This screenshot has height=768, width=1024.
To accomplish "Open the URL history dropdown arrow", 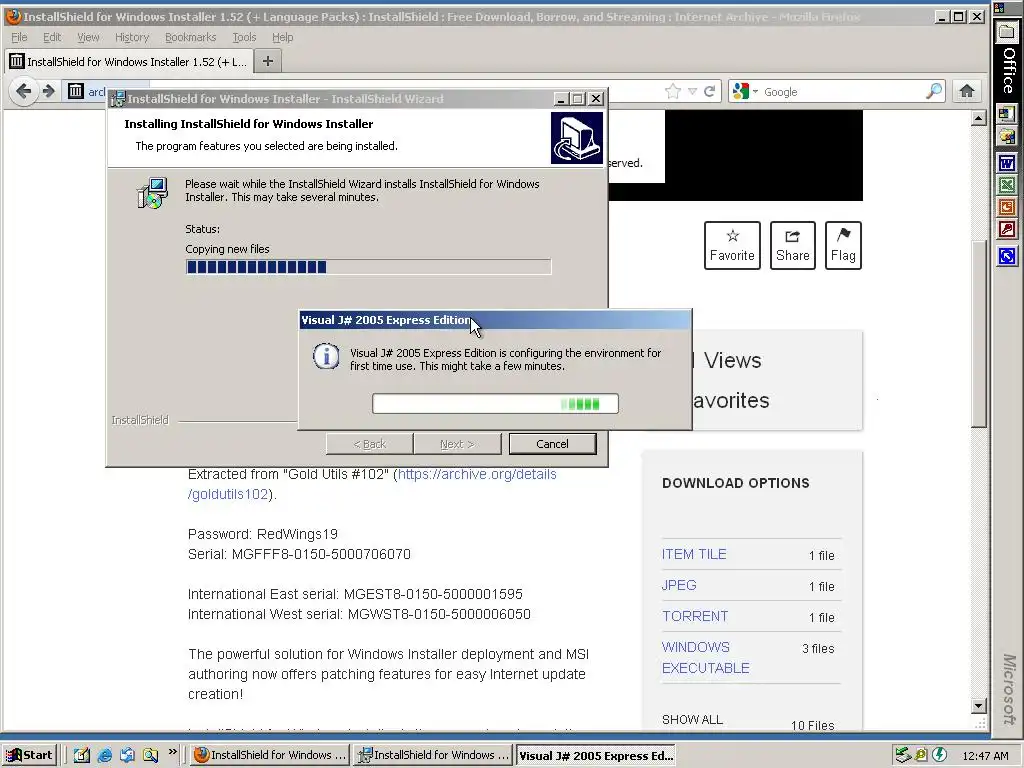I will 692,91.
